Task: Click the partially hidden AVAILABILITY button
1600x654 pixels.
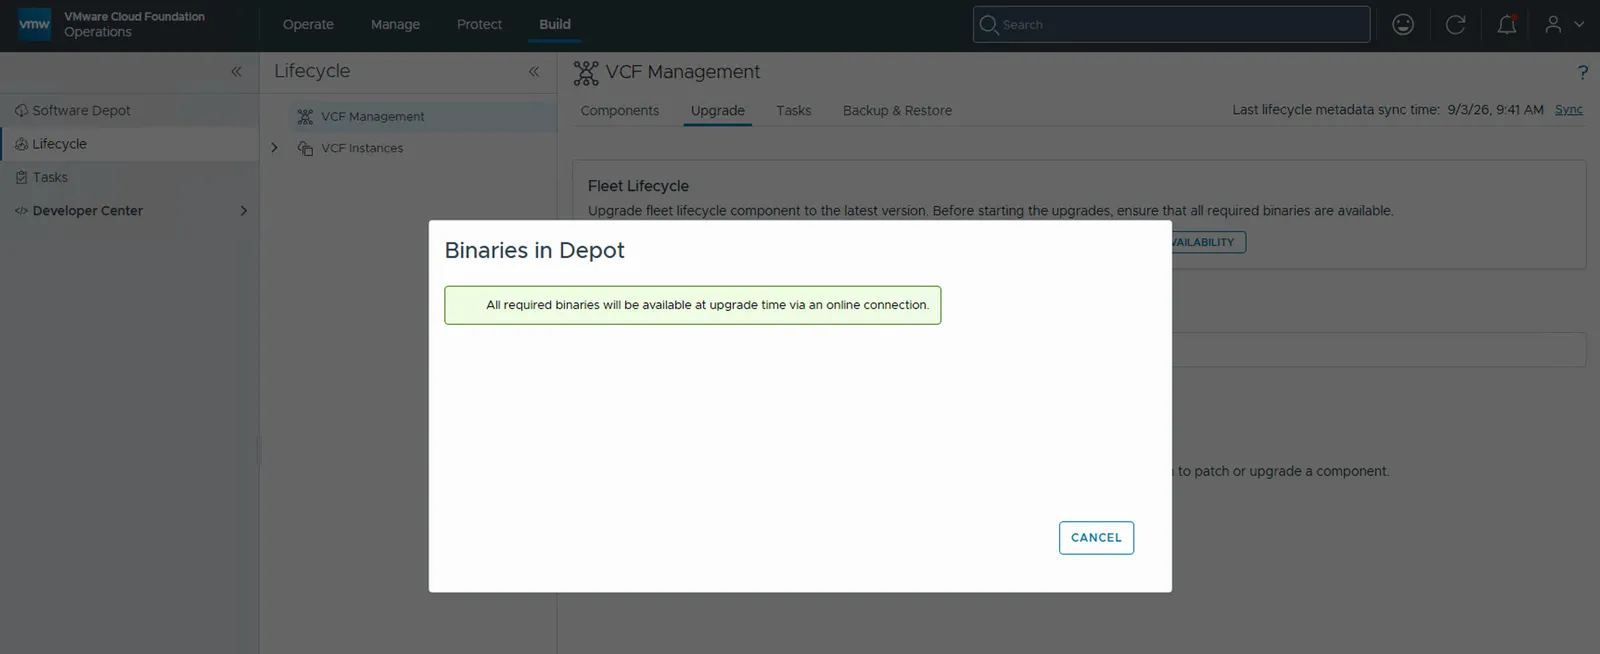Action: coord(1208,242)
